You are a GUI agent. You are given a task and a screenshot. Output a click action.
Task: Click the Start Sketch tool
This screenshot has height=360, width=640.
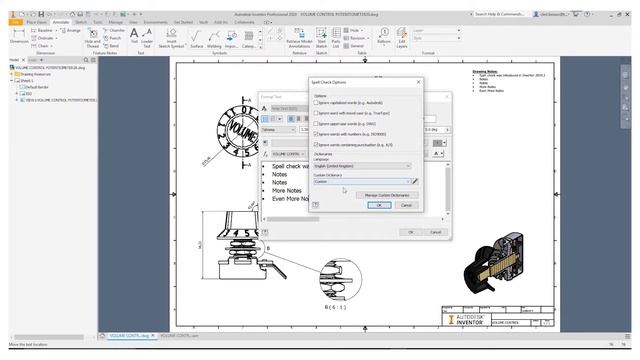322,38
